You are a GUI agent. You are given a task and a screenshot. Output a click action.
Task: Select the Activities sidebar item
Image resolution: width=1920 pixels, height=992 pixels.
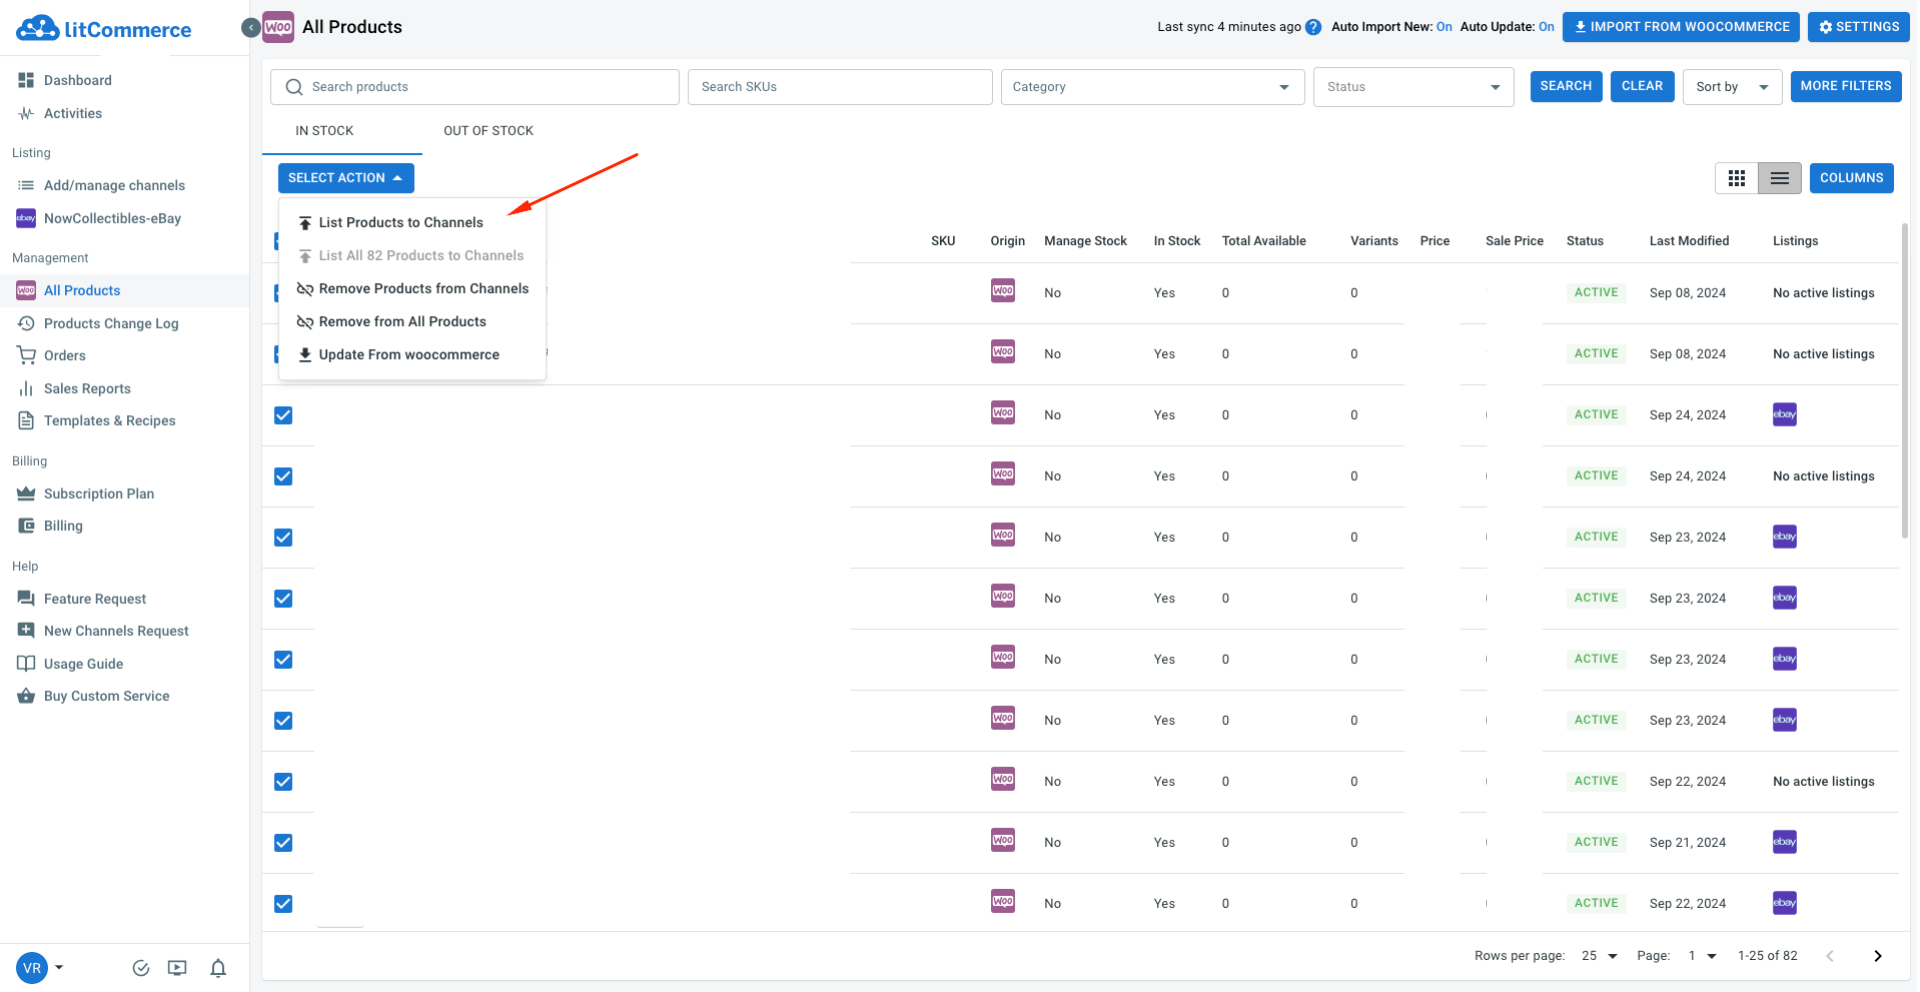pyautogui.click(x=71, y=113)
